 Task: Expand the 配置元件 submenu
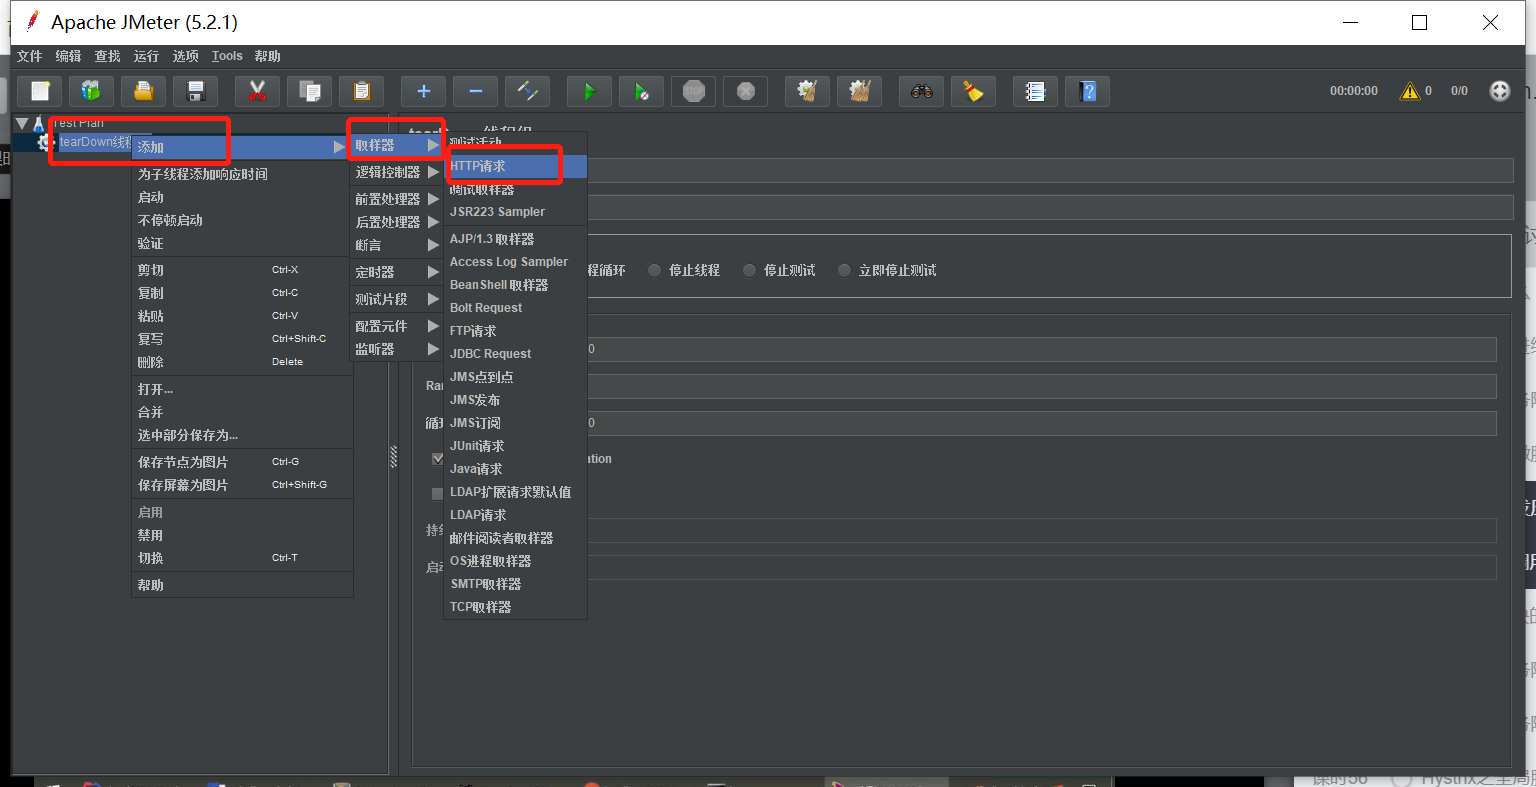tap(396, 326)
